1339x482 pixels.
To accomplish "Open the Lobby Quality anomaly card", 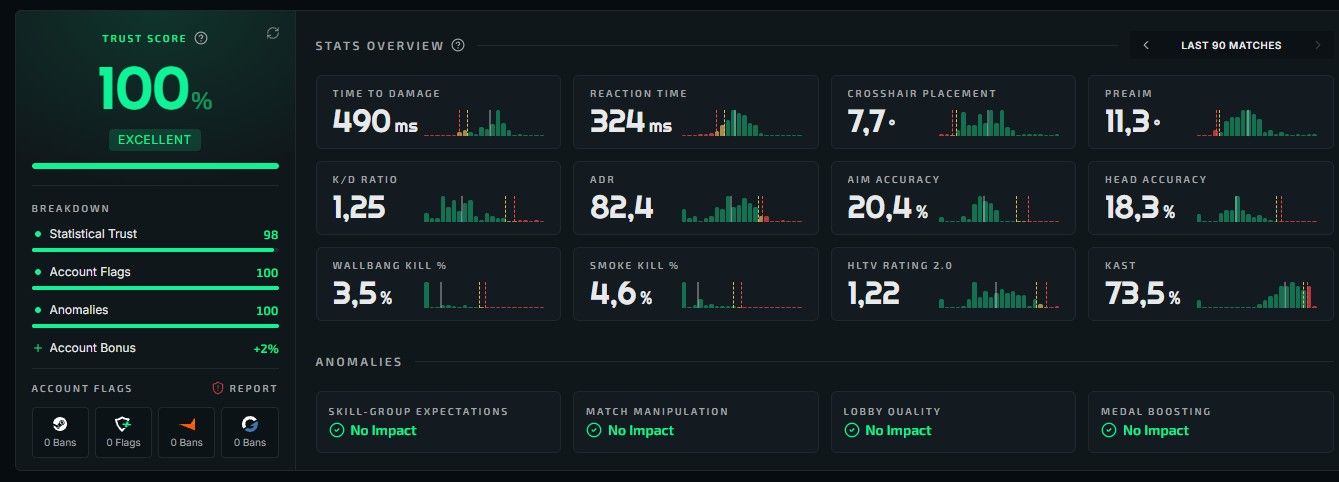I will pyautogui.click(x=953, y=422).
